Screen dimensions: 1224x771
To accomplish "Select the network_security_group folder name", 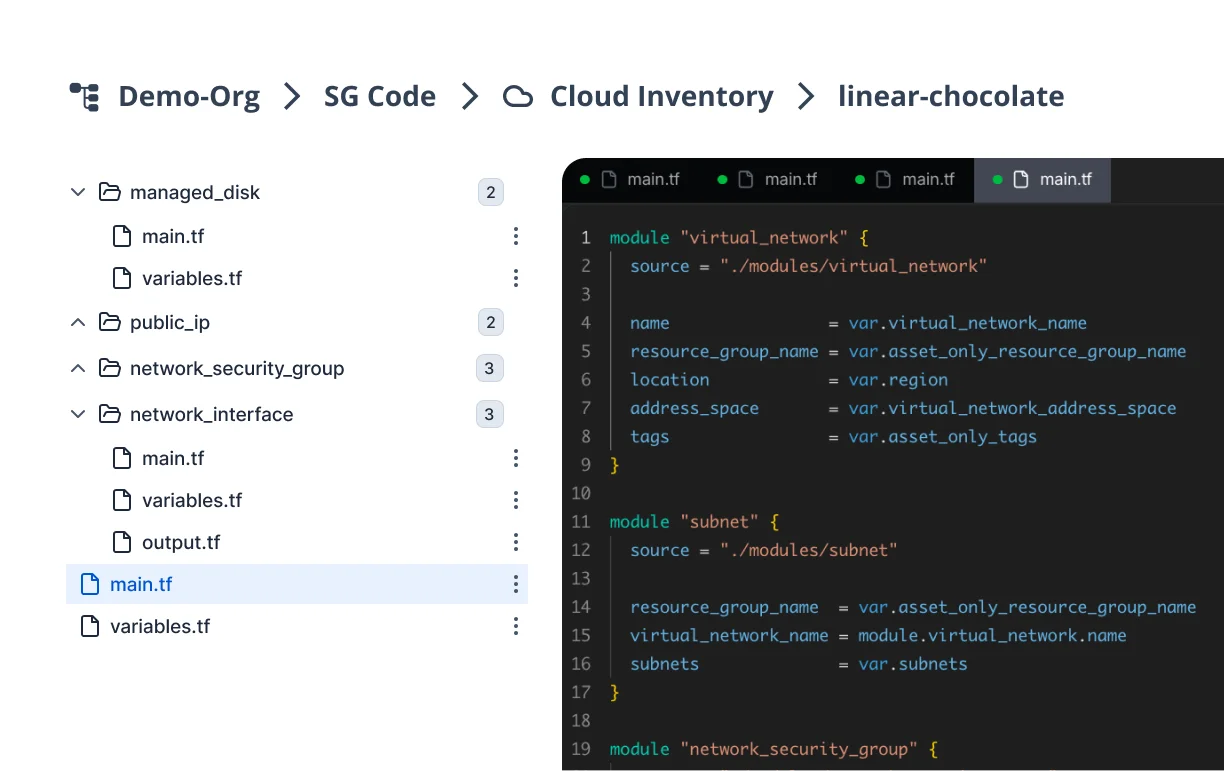I will tap(237, 369).
